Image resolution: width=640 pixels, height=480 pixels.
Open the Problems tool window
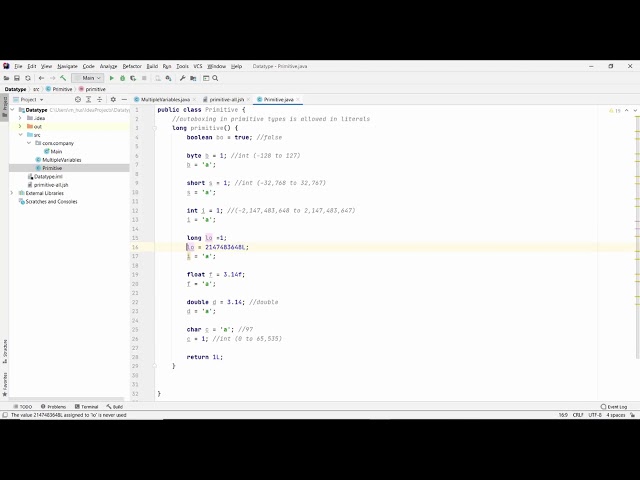pos(53,407)
